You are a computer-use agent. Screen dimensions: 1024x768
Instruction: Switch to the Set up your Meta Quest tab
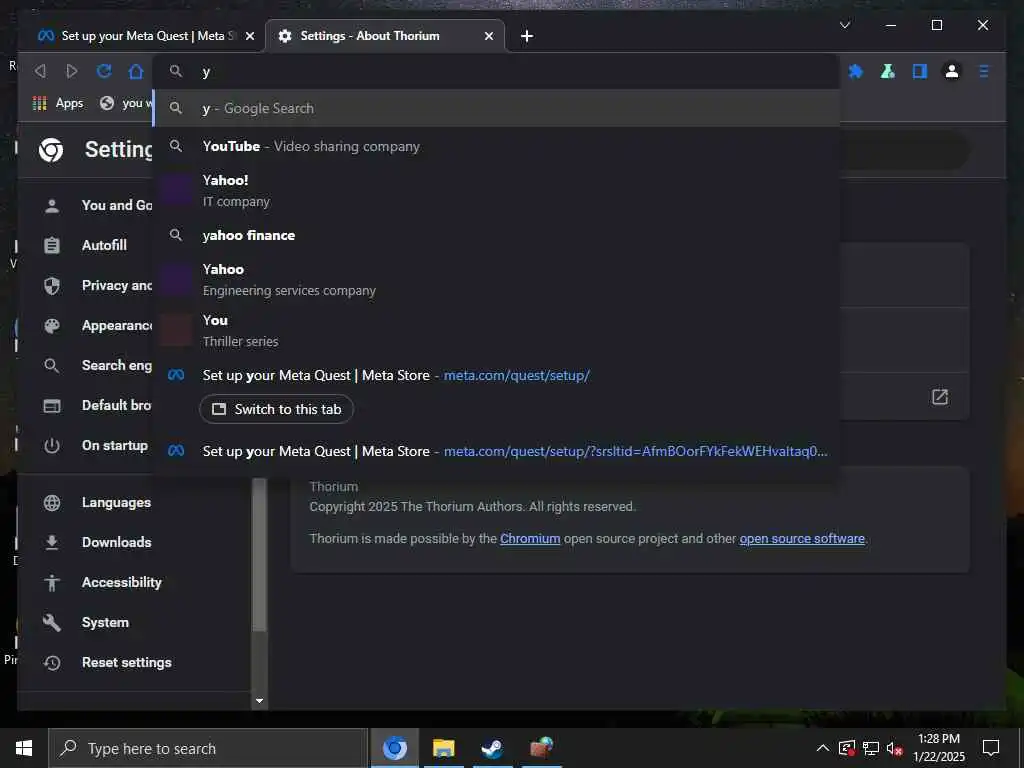136,36
